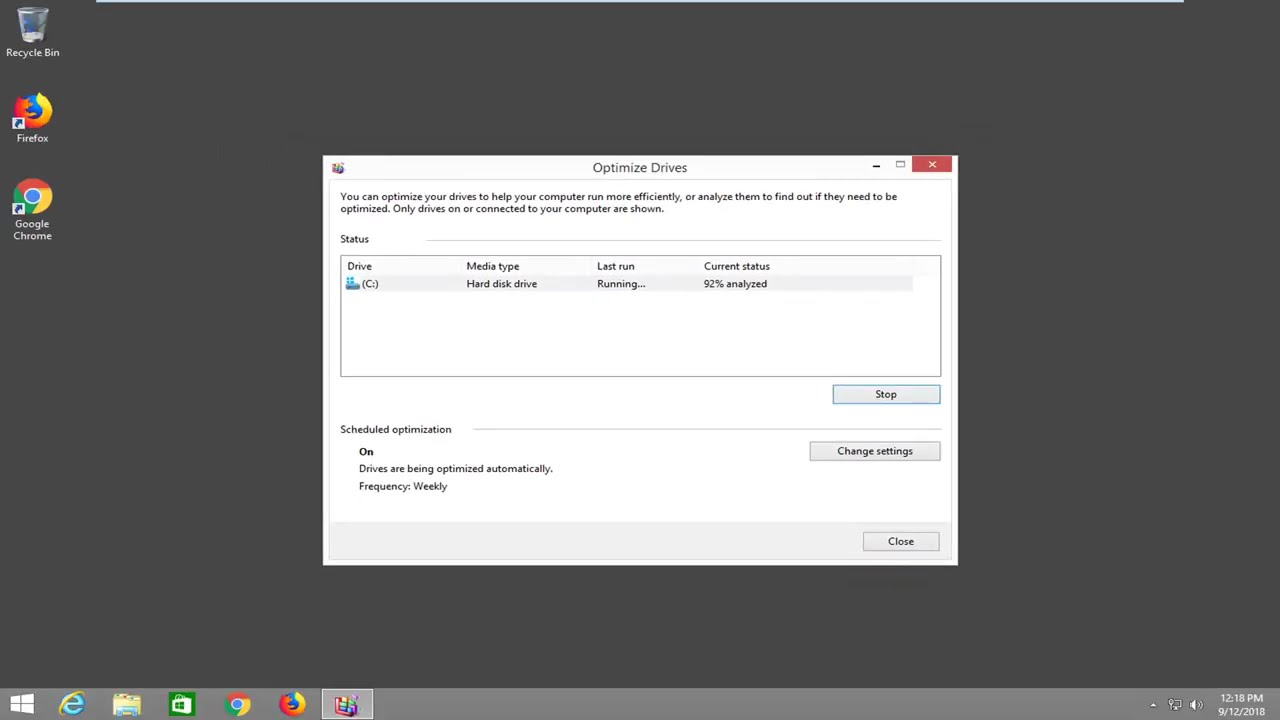Click the Frequency: Weekly text
The width and height of the screenshot is (1280, 720).
[x=403, y=486]
